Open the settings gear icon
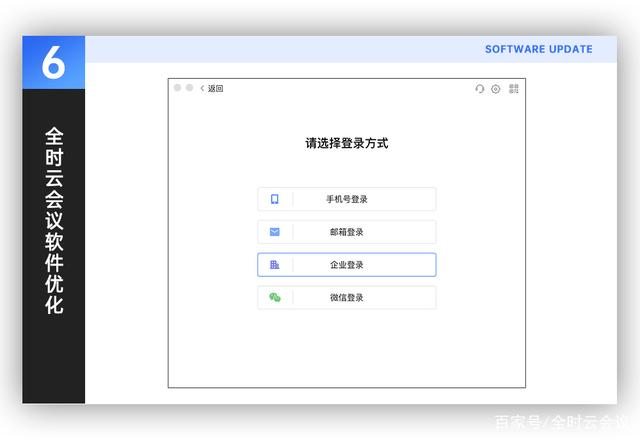Screen dimensions: 640x440 click(x=496, y=89)
